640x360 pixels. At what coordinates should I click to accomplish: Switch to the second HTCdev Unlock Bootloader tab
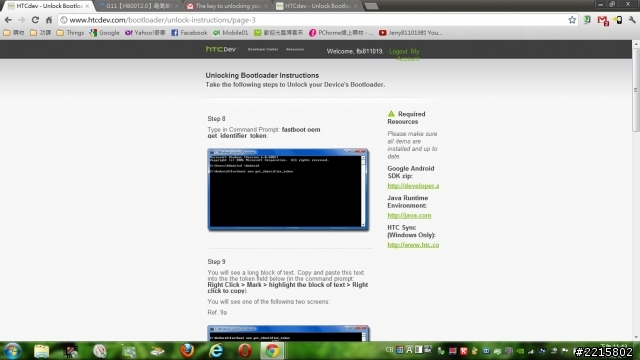point(317,6)
